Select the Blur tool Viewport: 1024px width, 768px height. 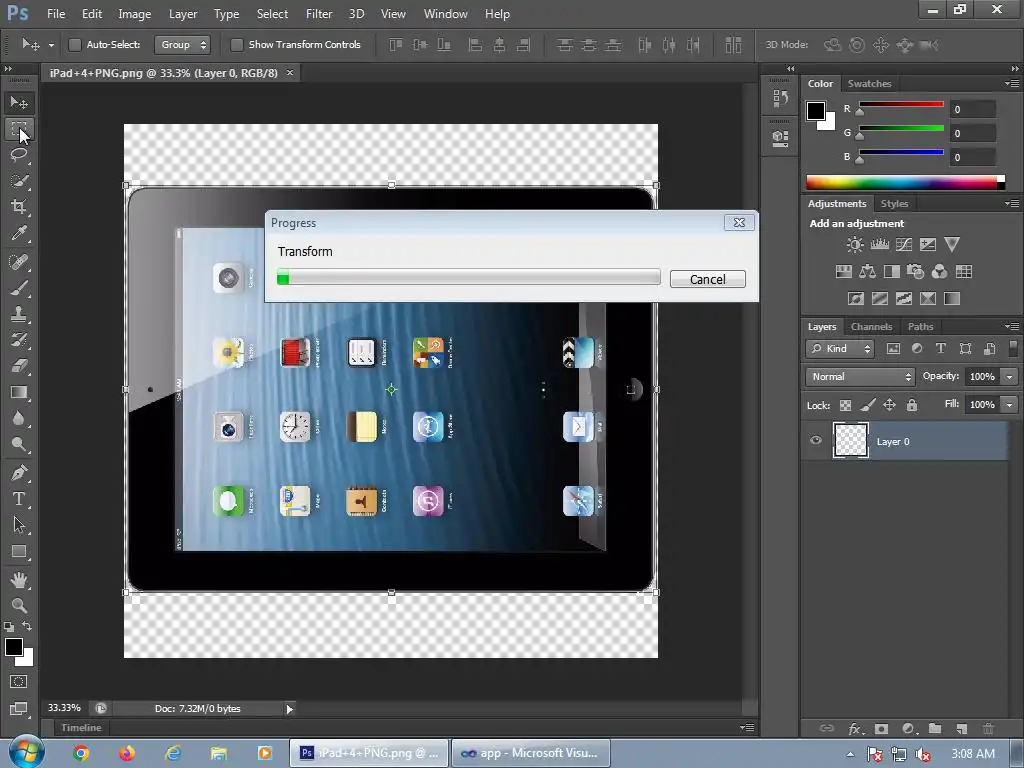coord(19,419)
